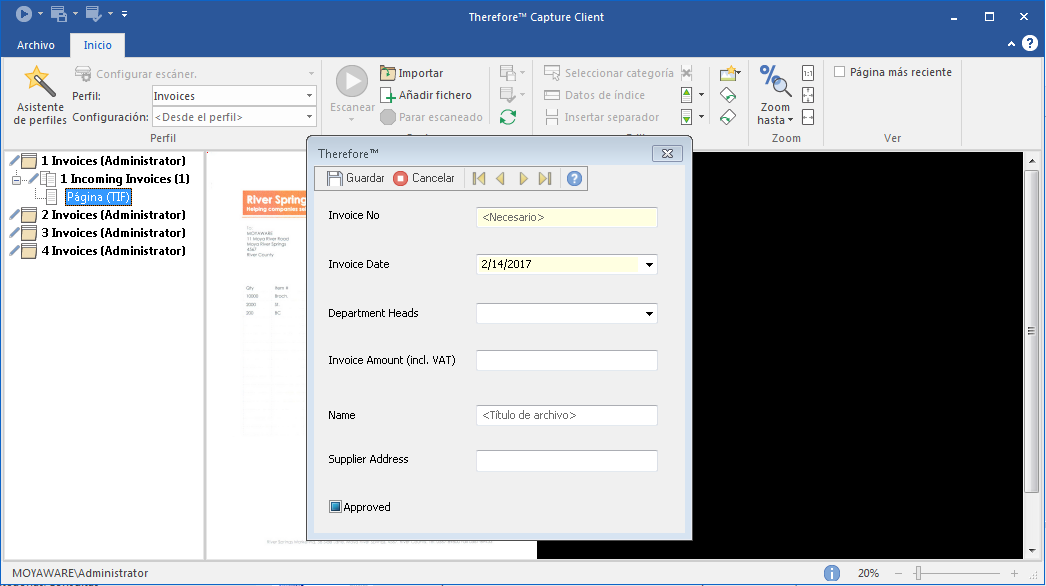Screen dimensions: 1046x586
Task: Open move-down arrow options dropdown
Action: click(701, 117)
